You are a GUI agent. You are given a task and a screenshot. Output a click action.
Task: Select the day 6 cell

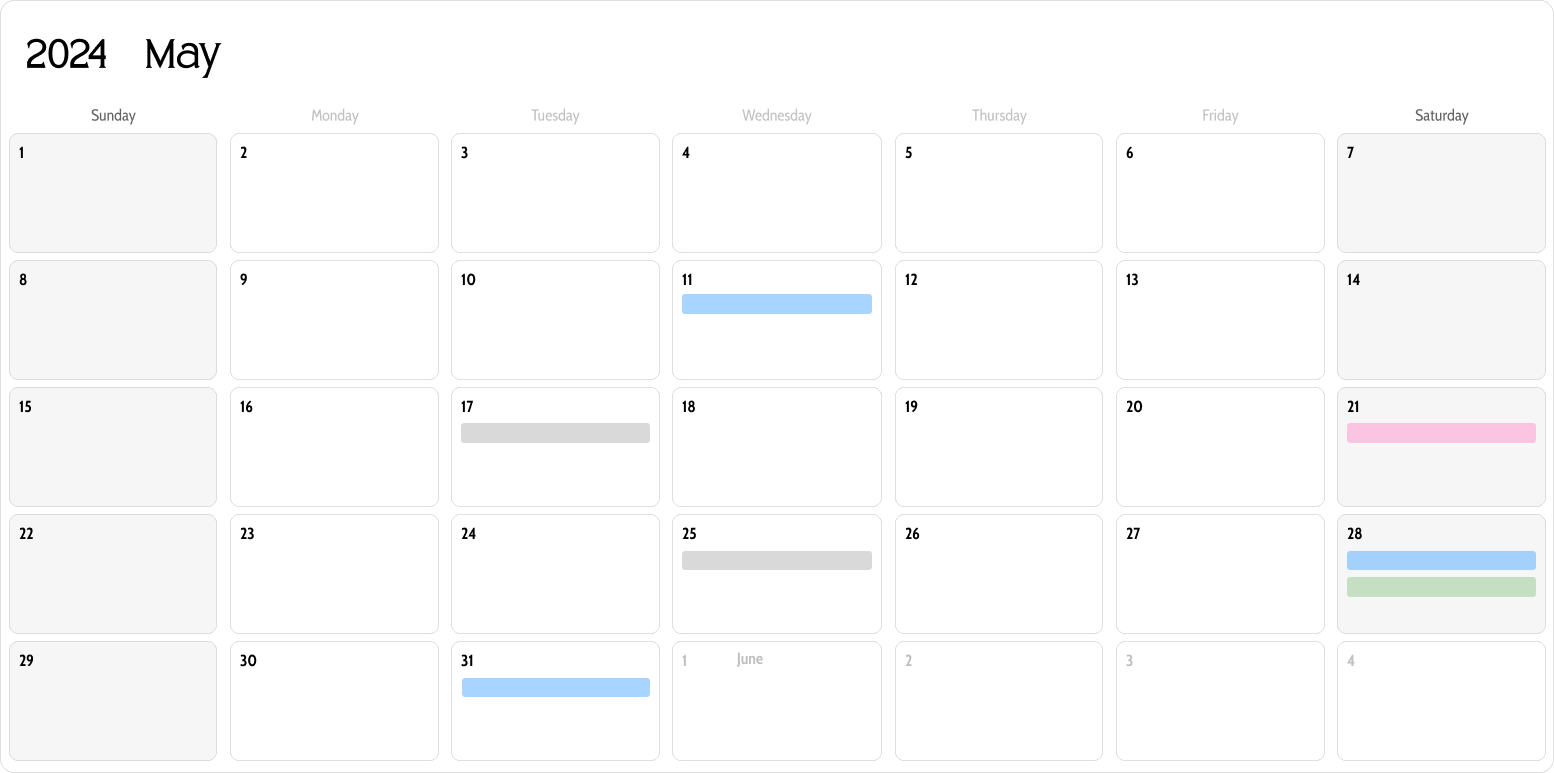point(1220,193)
